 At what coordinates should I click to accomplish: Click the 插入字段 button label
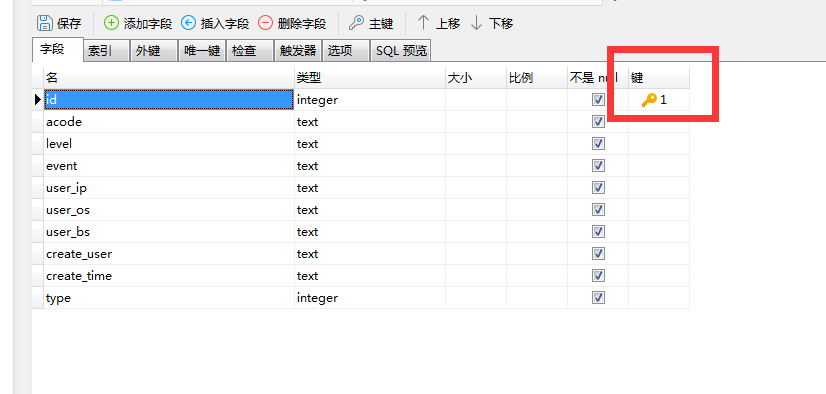click(225, 24)
